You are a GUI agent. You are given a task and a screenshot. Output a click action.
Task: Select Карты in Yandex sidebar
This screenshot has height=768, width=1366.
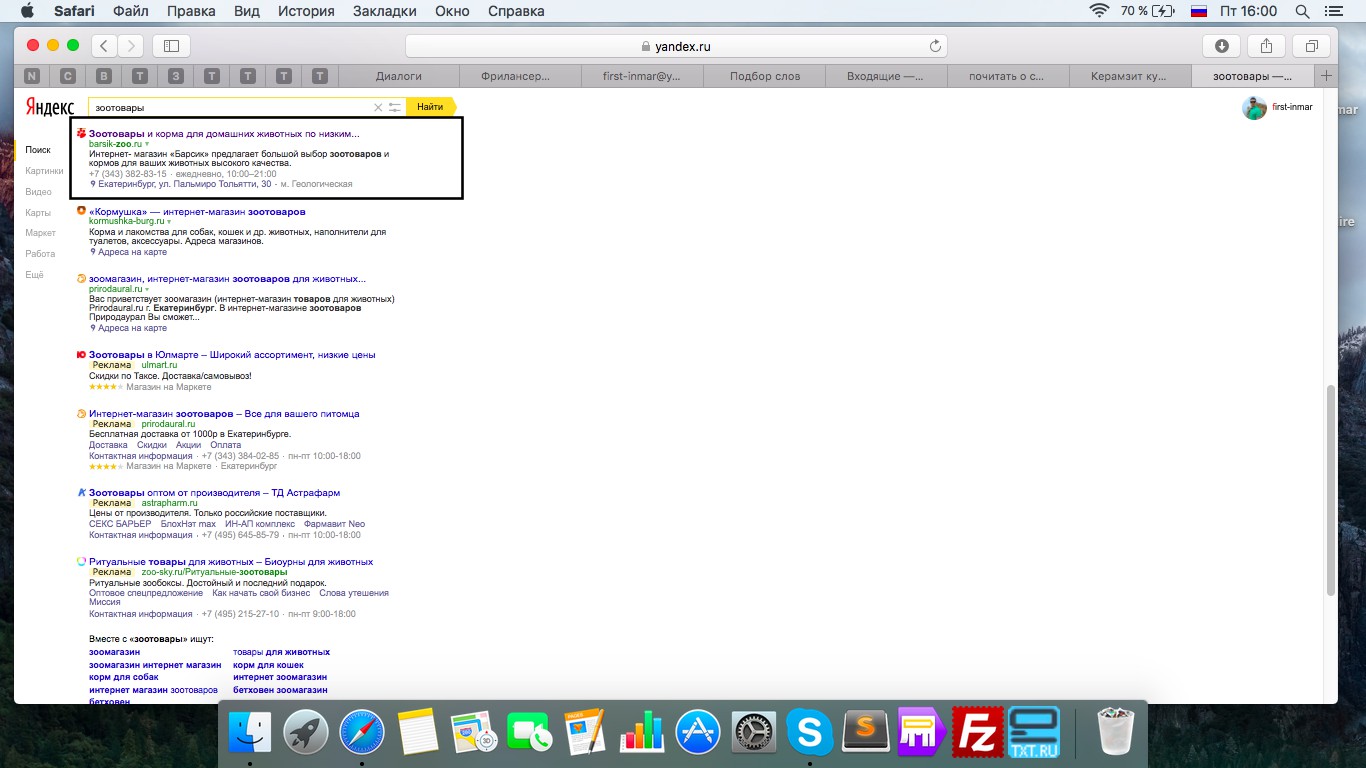(x=38, y=213)
